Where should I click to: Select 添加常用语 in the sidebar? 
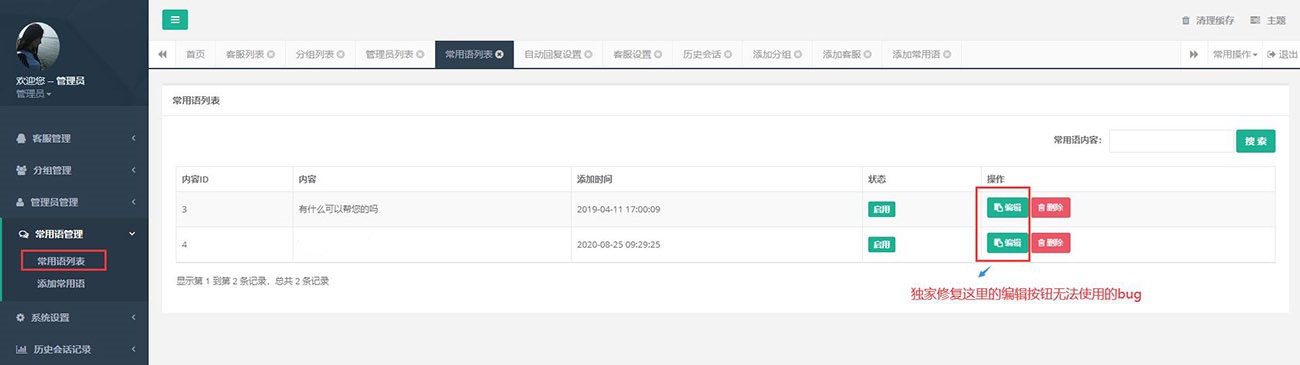(x=61, y=284)
